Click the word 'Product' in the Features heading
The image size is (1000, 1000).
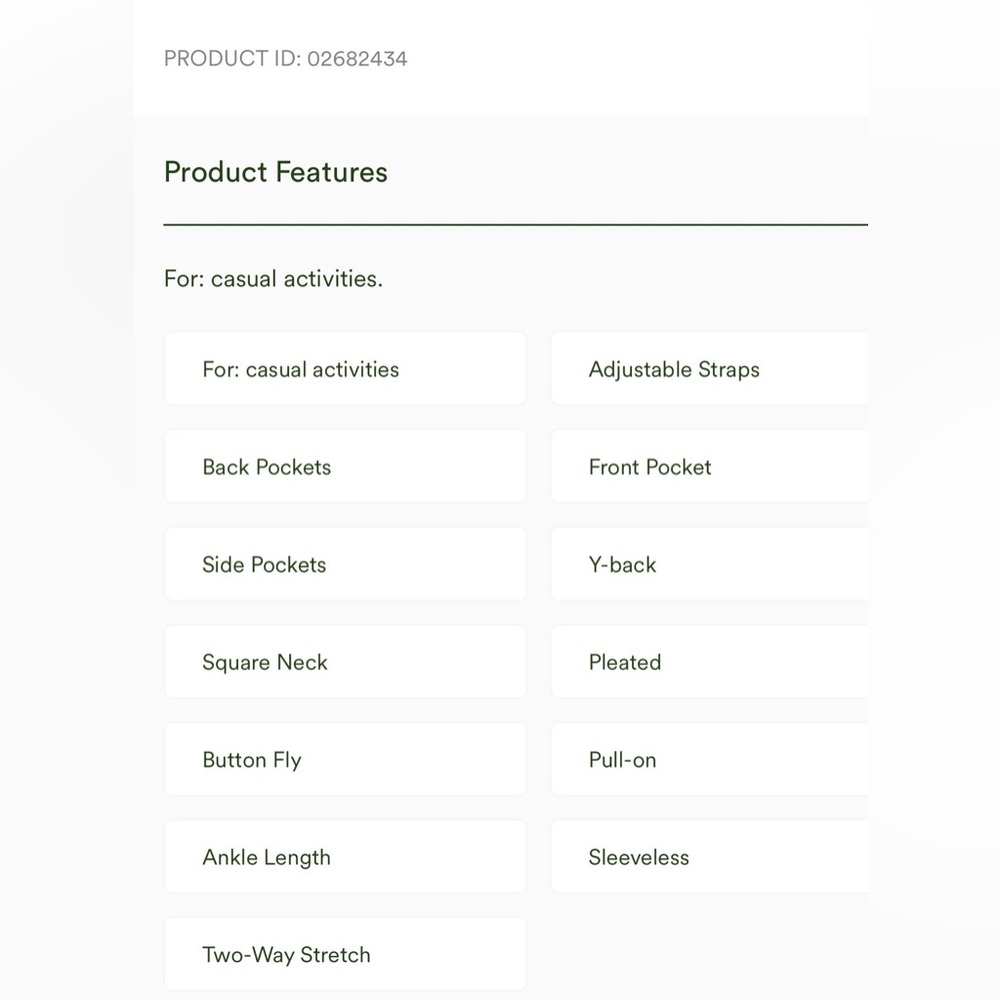(216, 172)
